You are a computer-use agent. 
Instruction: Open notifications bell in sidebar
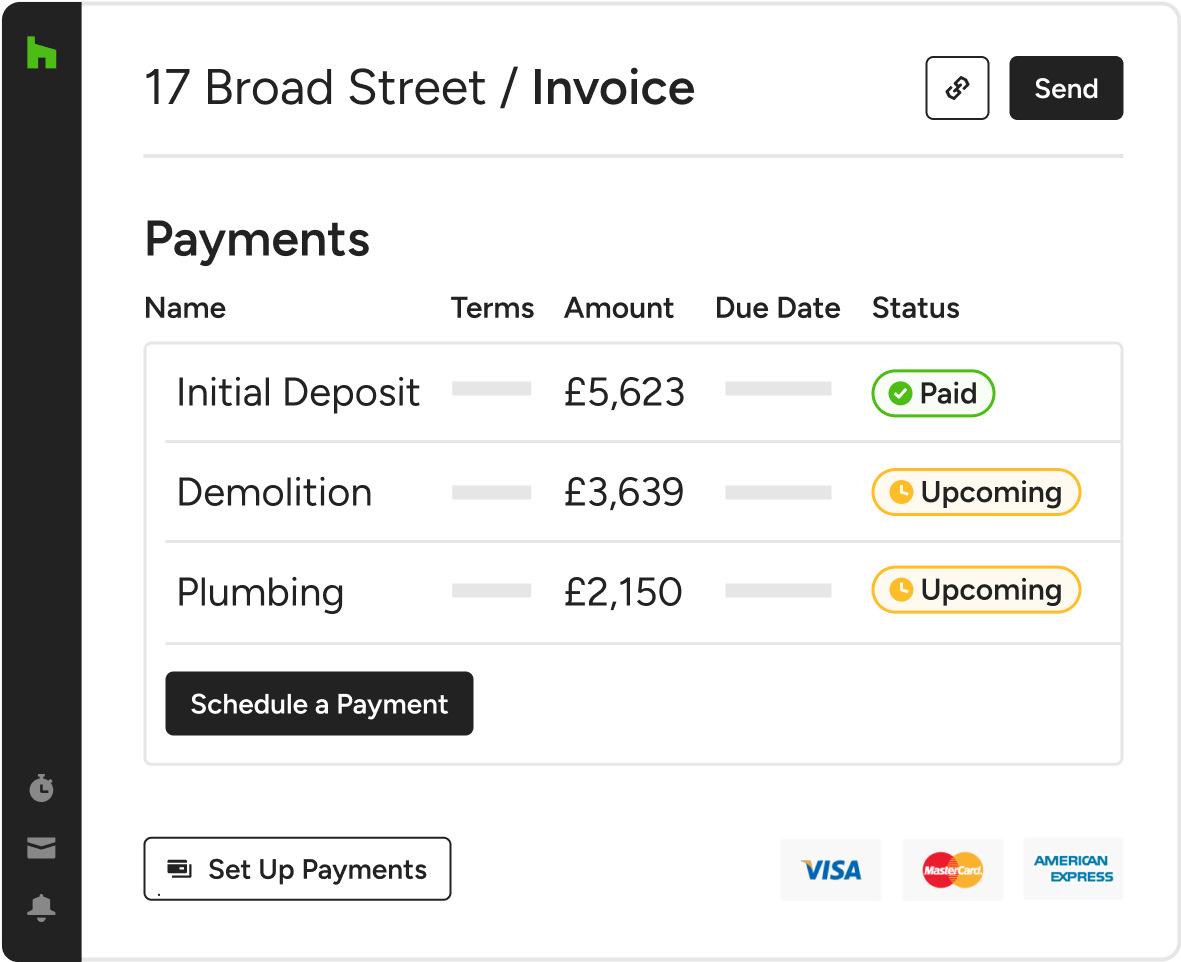41,908
